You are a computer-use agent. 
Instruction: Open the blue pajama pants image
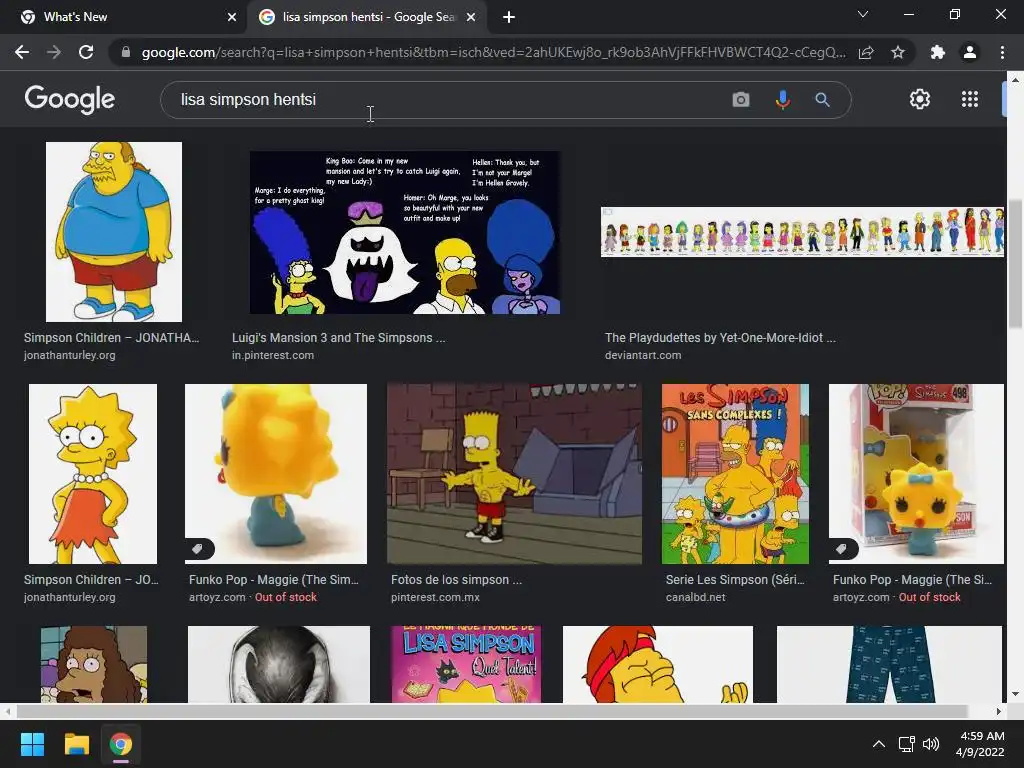coord(889,664)
